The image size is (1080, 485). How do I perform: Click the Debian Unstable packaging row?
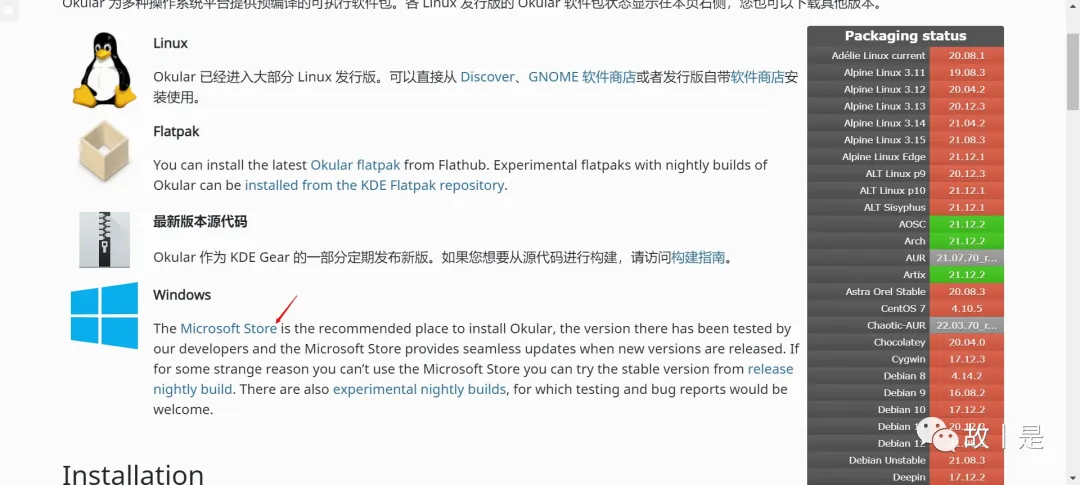(905, 460)
